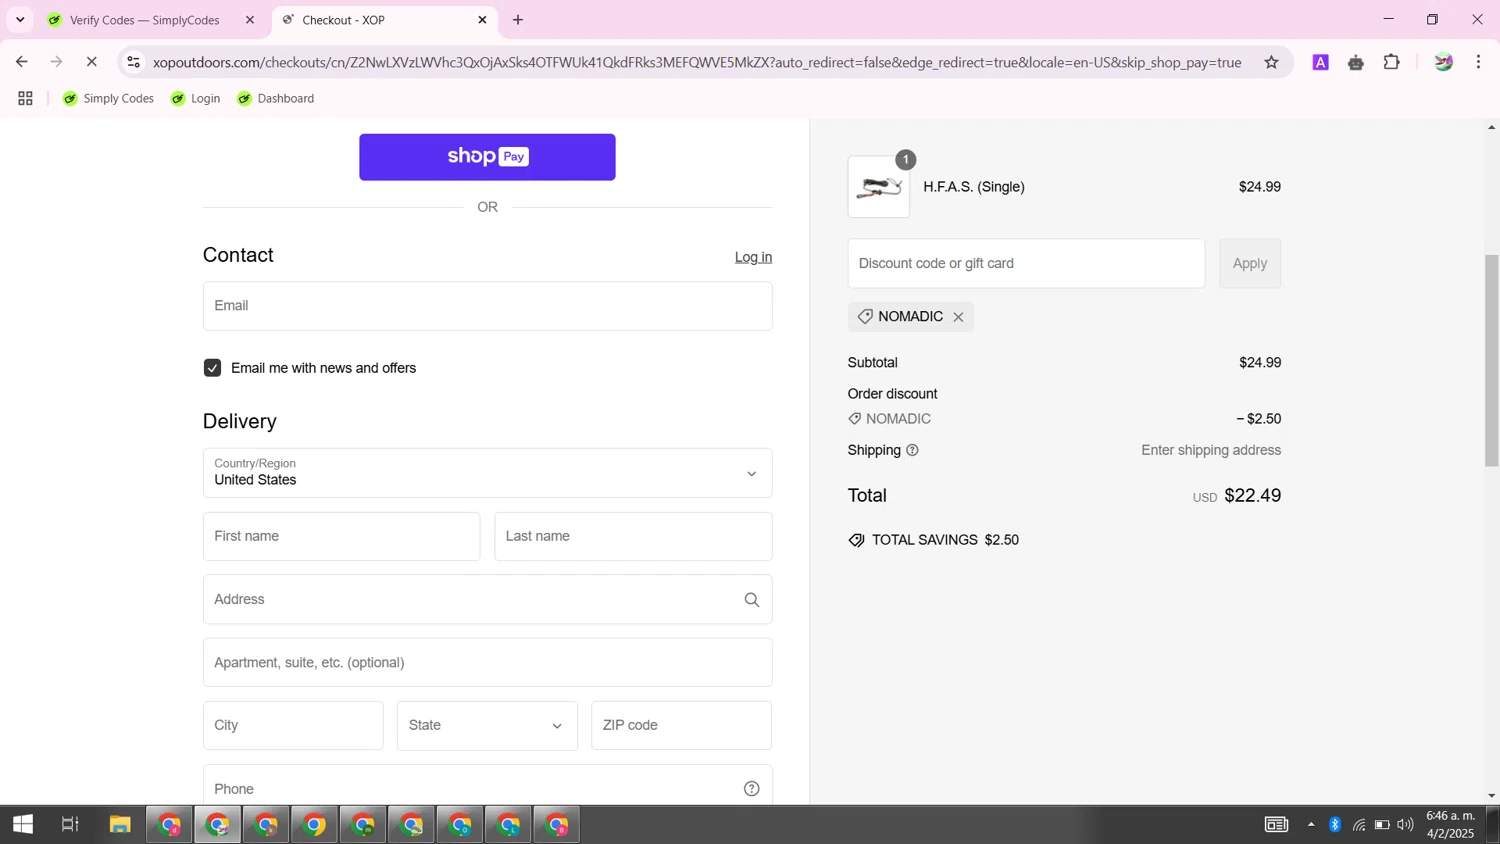Open the Dashboard bookmark

click(x=275, y=98)
